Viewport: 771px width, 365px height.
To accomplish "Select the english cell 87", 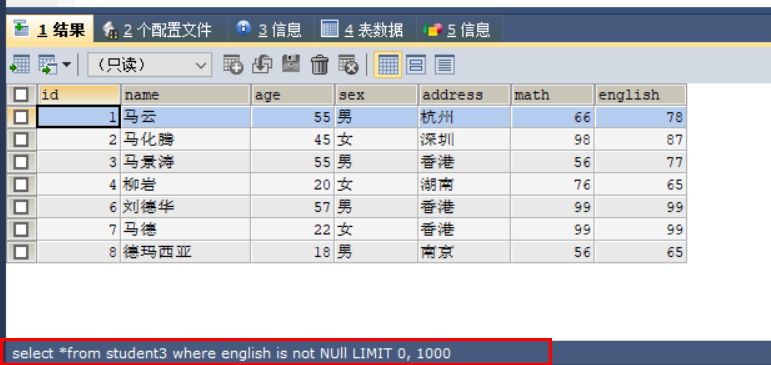I will pos(641,140).
